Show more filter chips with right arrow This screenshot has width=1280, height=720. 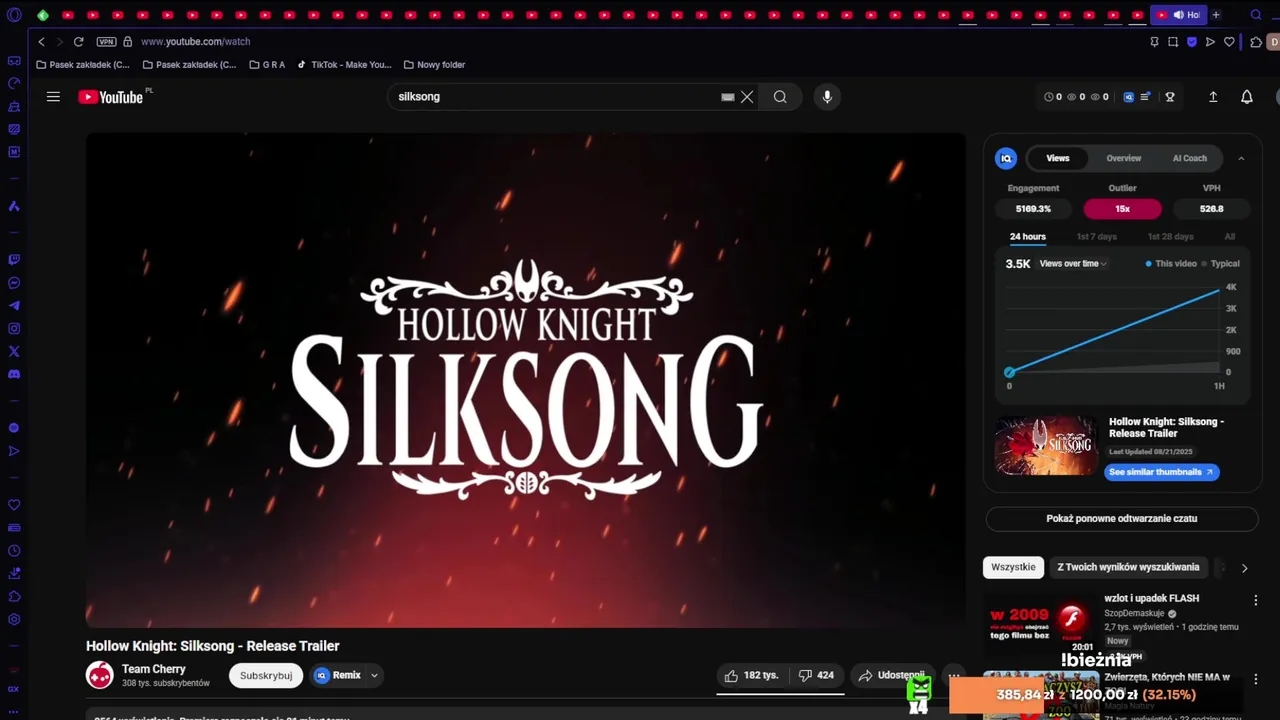[x=1244, y=568]
